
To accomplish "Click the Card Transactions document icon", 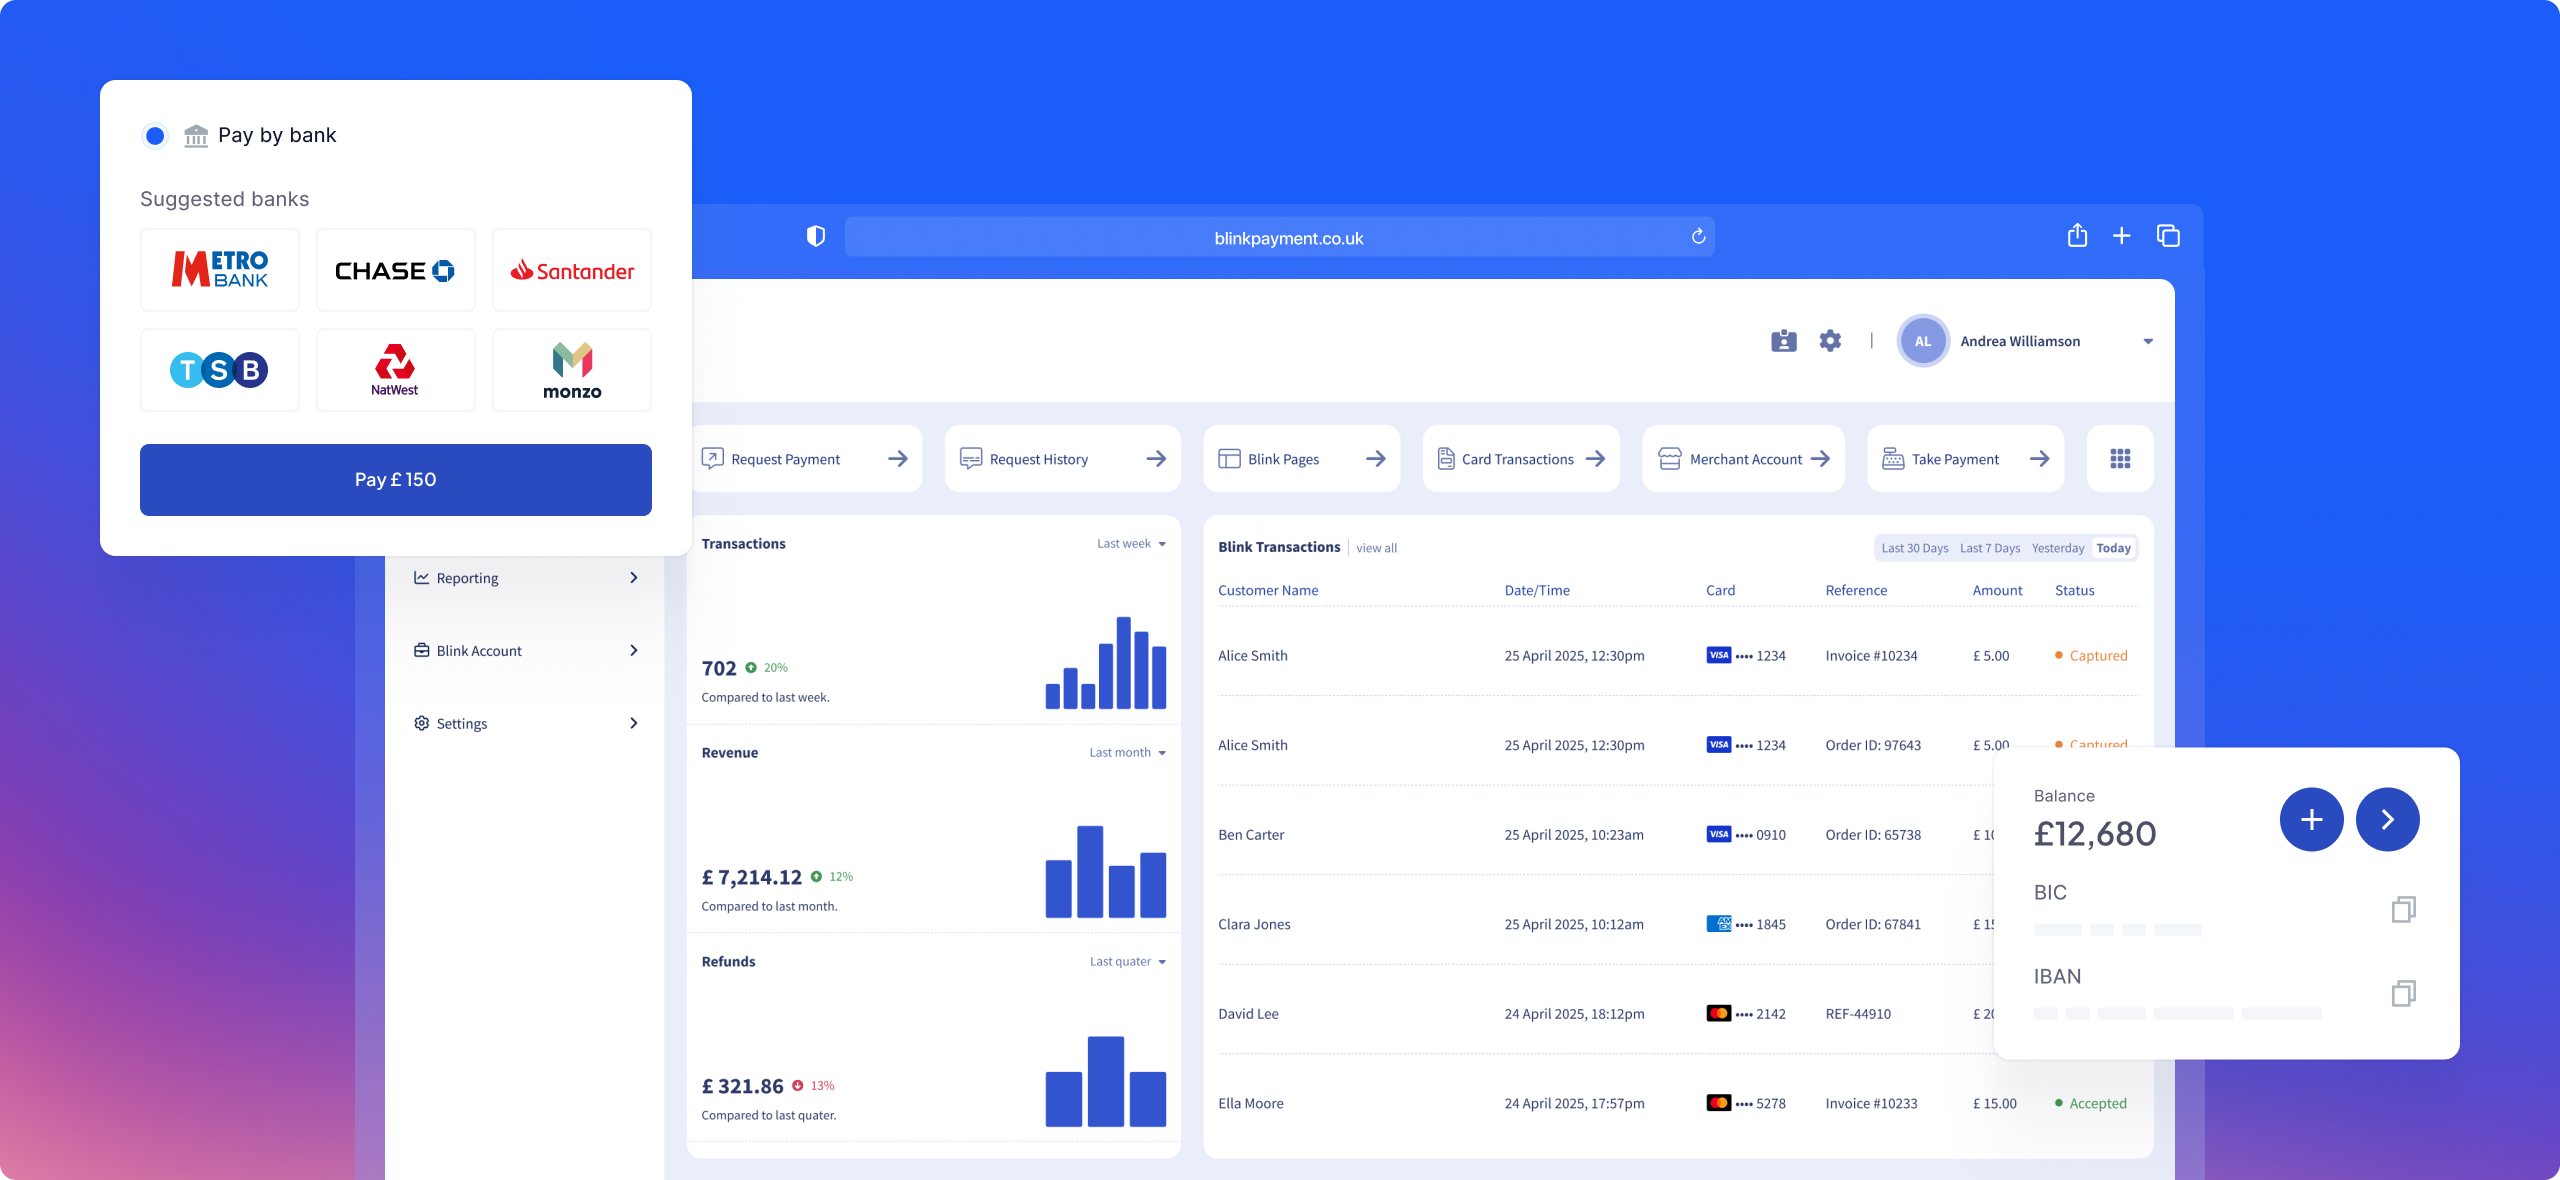I will click(1446, 458).
